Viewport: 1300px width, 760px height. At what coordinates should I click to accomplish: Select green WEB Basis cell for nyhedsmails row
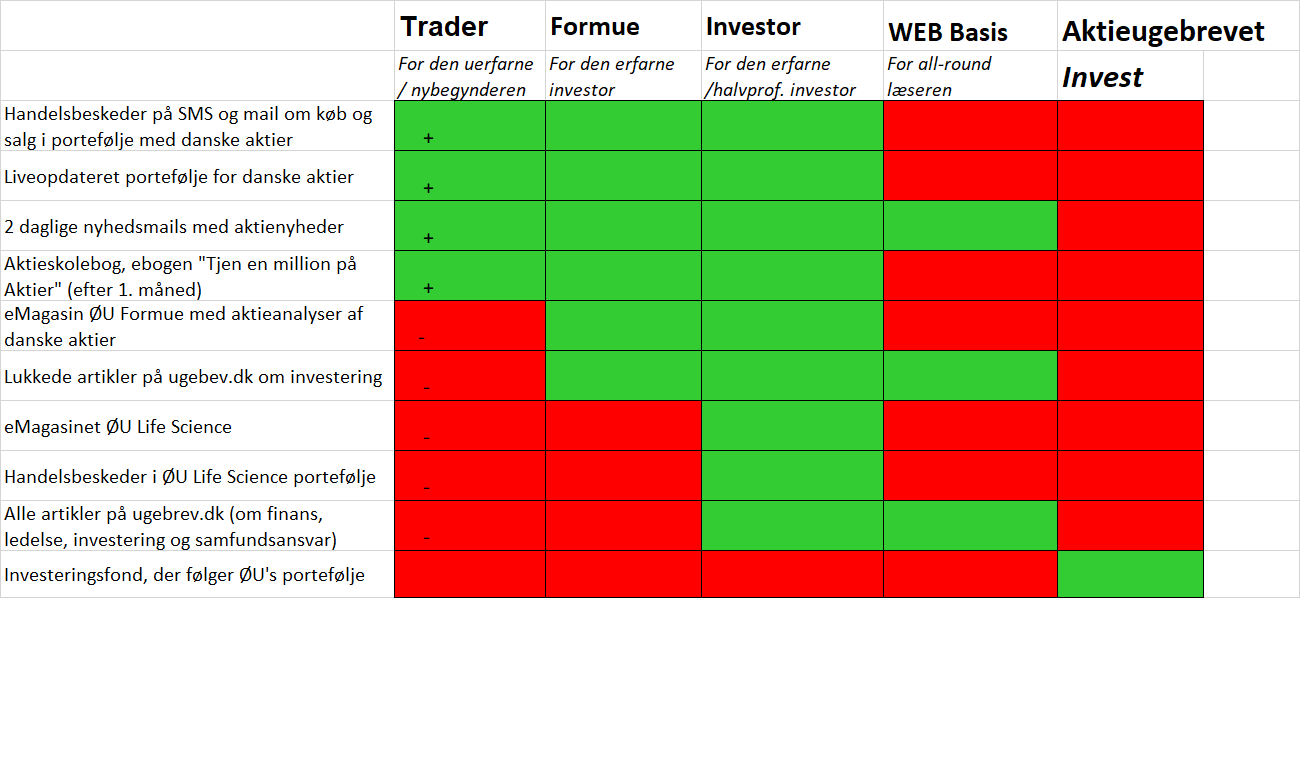[970, 225]
